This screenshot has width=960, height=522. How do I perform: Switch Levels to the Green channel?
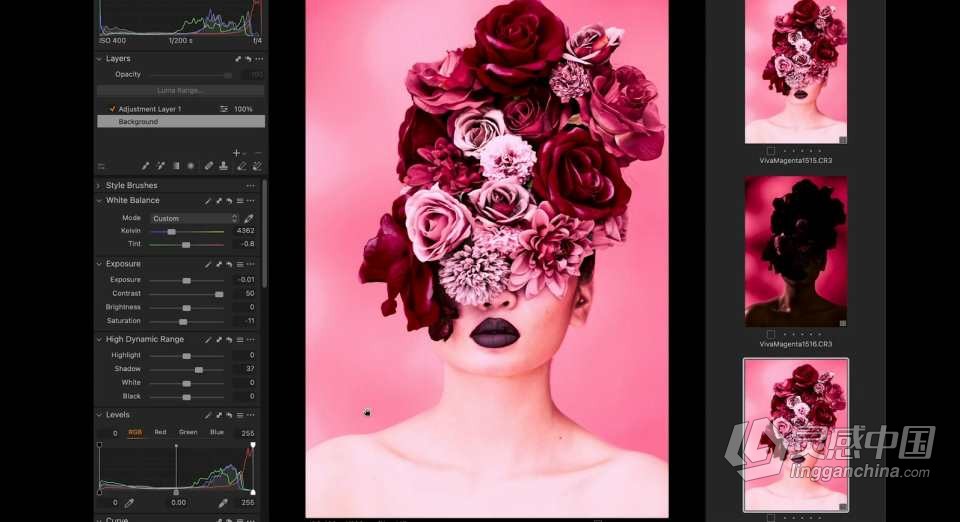pos(188,433)
